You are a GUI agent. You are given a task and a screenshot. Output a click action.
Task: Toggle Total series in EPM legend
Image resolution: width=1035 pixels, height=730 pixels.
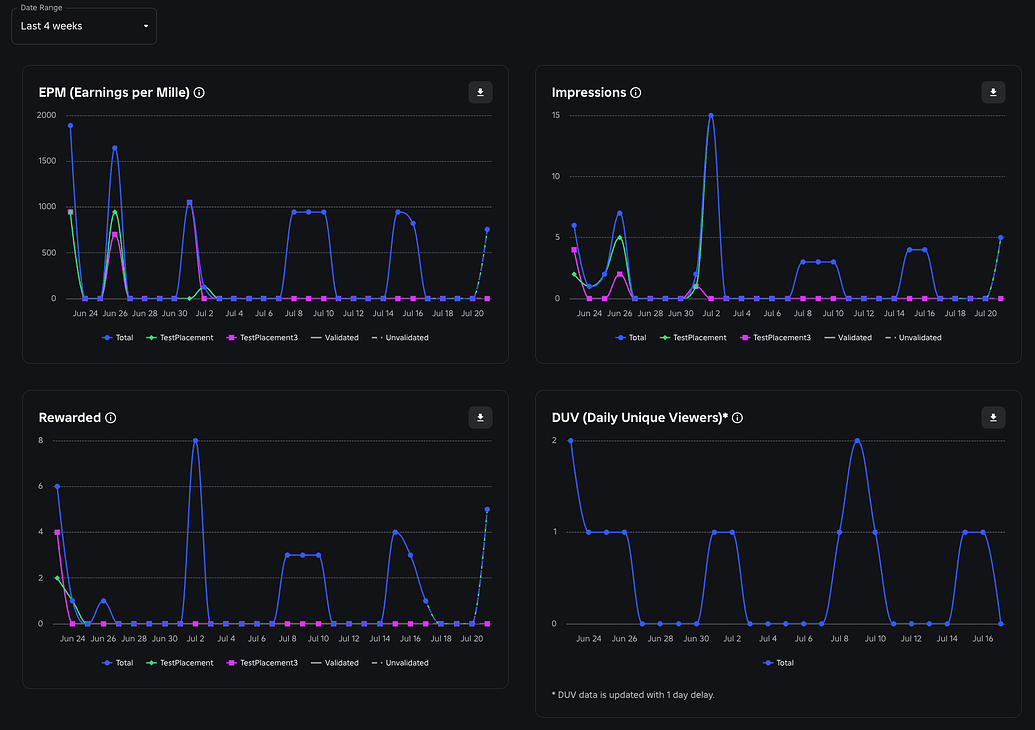point(117,337)
